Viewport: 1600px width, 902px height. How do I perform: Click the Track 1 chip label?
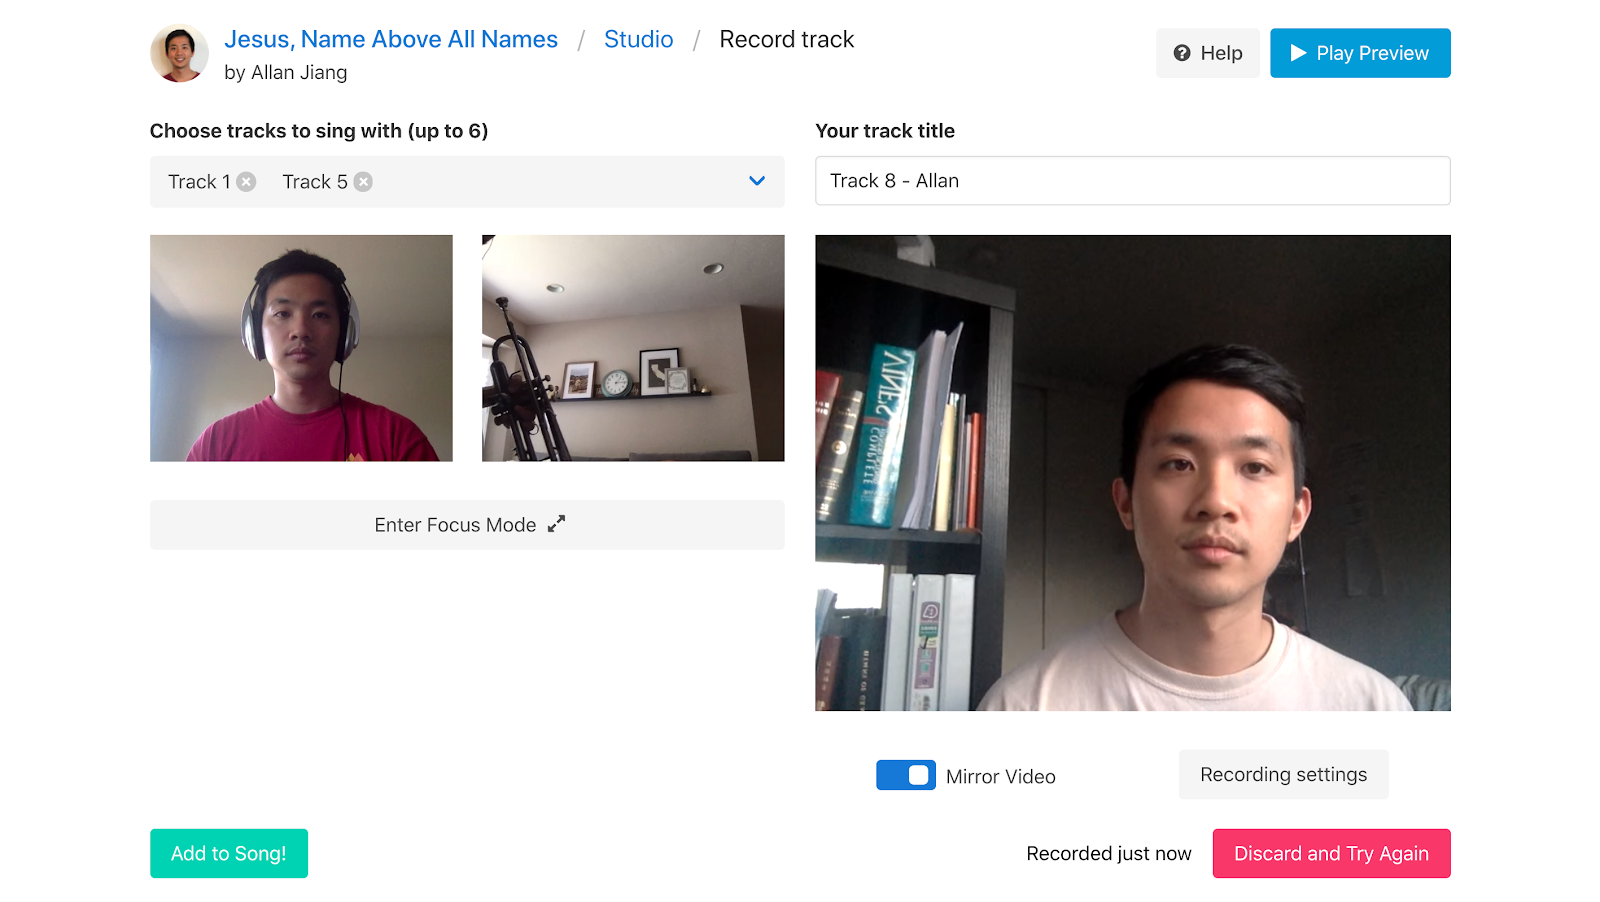[x=199, y=182]
